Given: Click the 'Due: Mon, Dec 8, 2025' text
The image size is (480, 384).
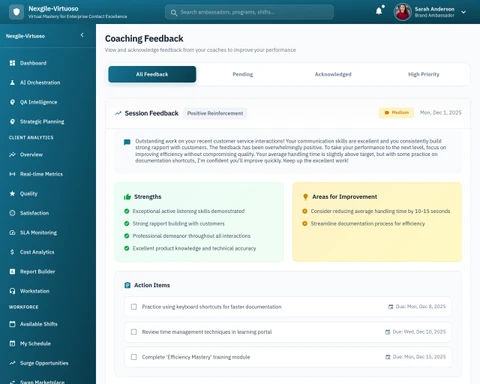Looking at the screenshot, I should coord(421,307).
